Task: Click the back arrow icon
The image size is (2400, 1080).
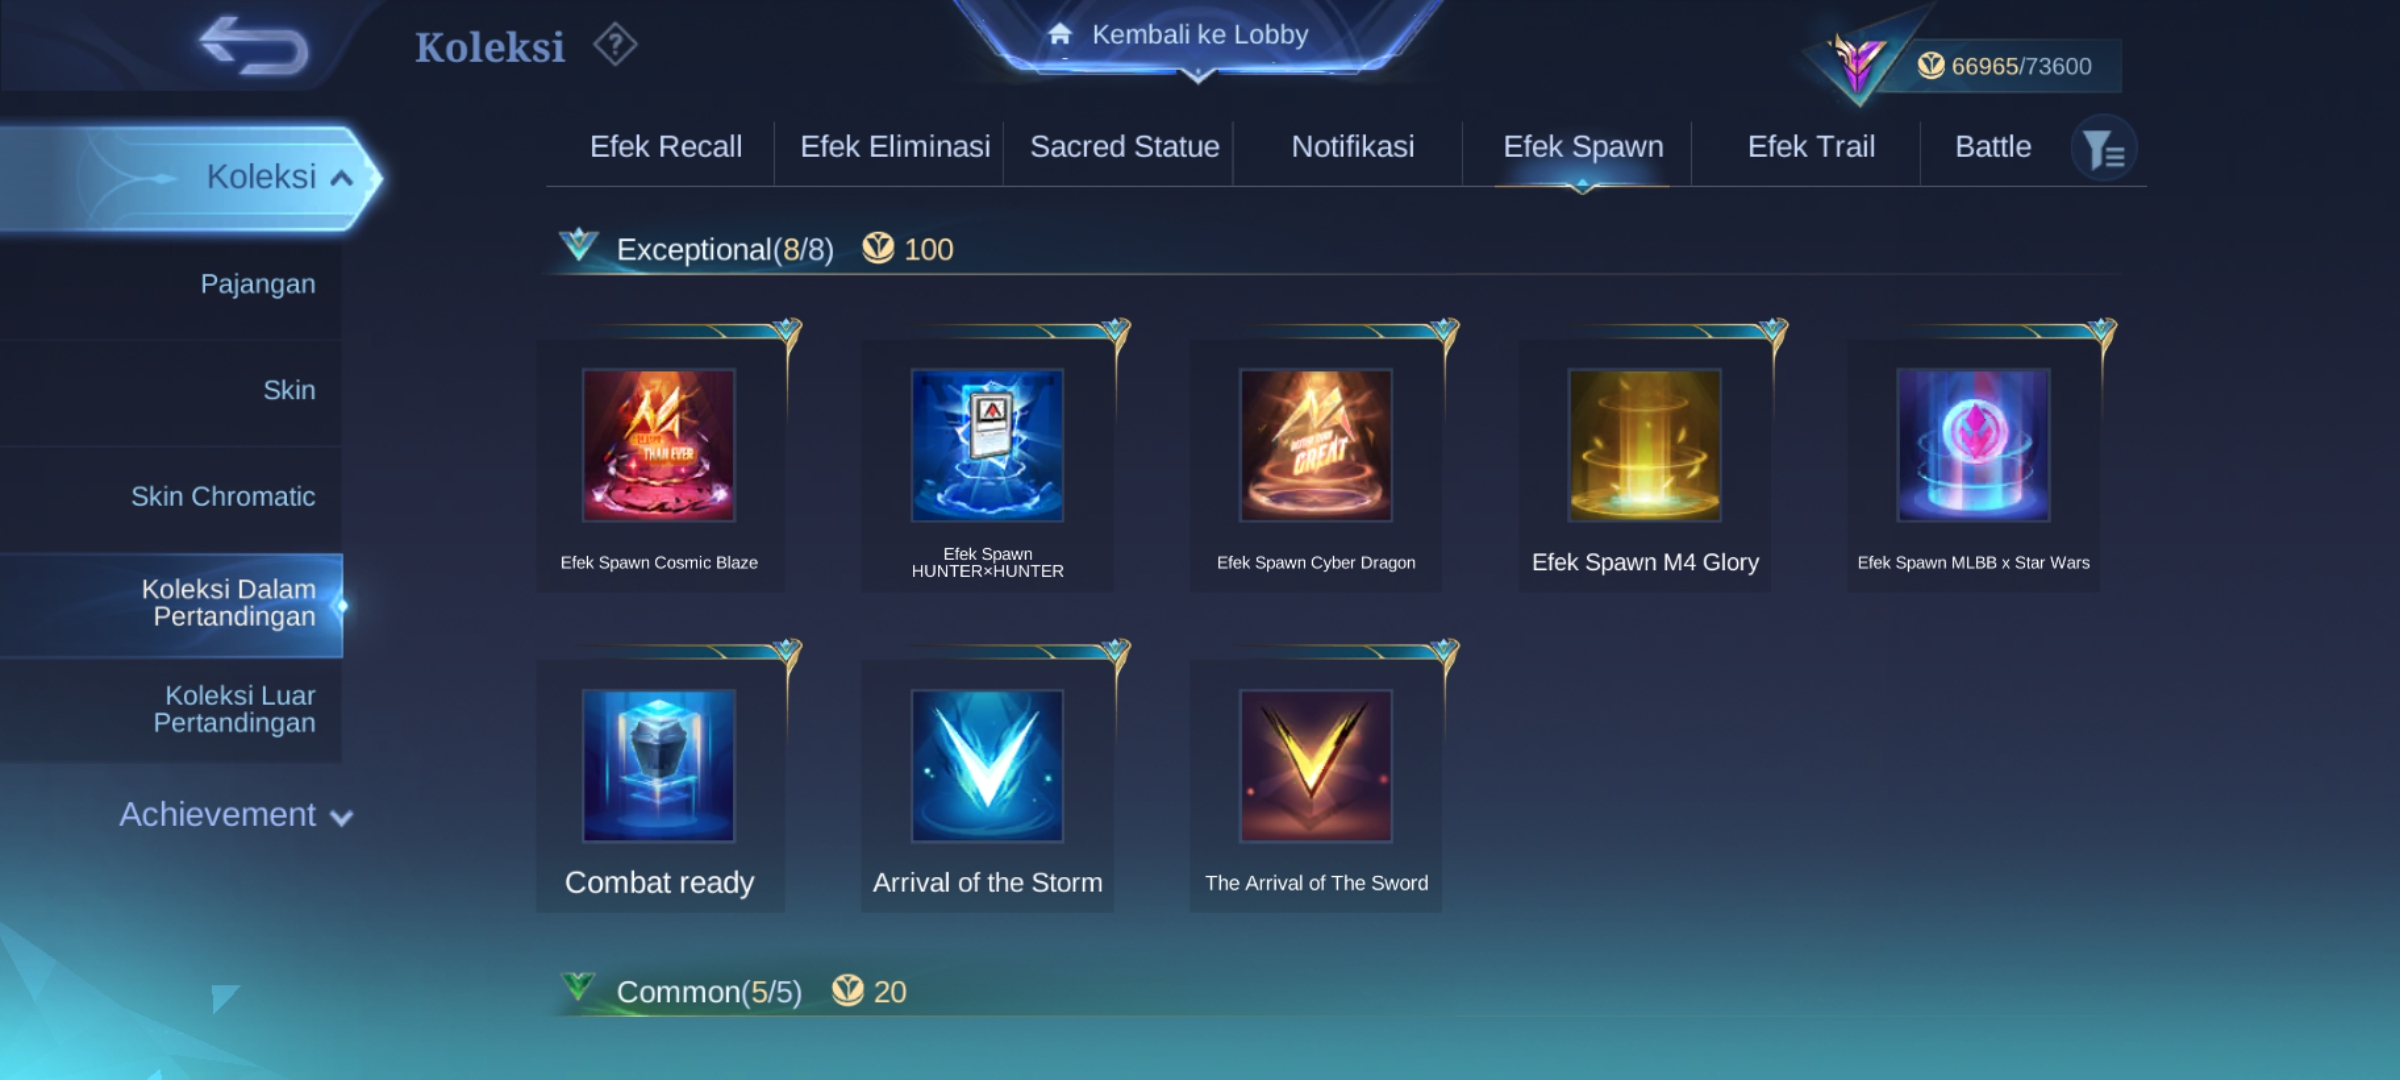Action: [x=254, y=46]
